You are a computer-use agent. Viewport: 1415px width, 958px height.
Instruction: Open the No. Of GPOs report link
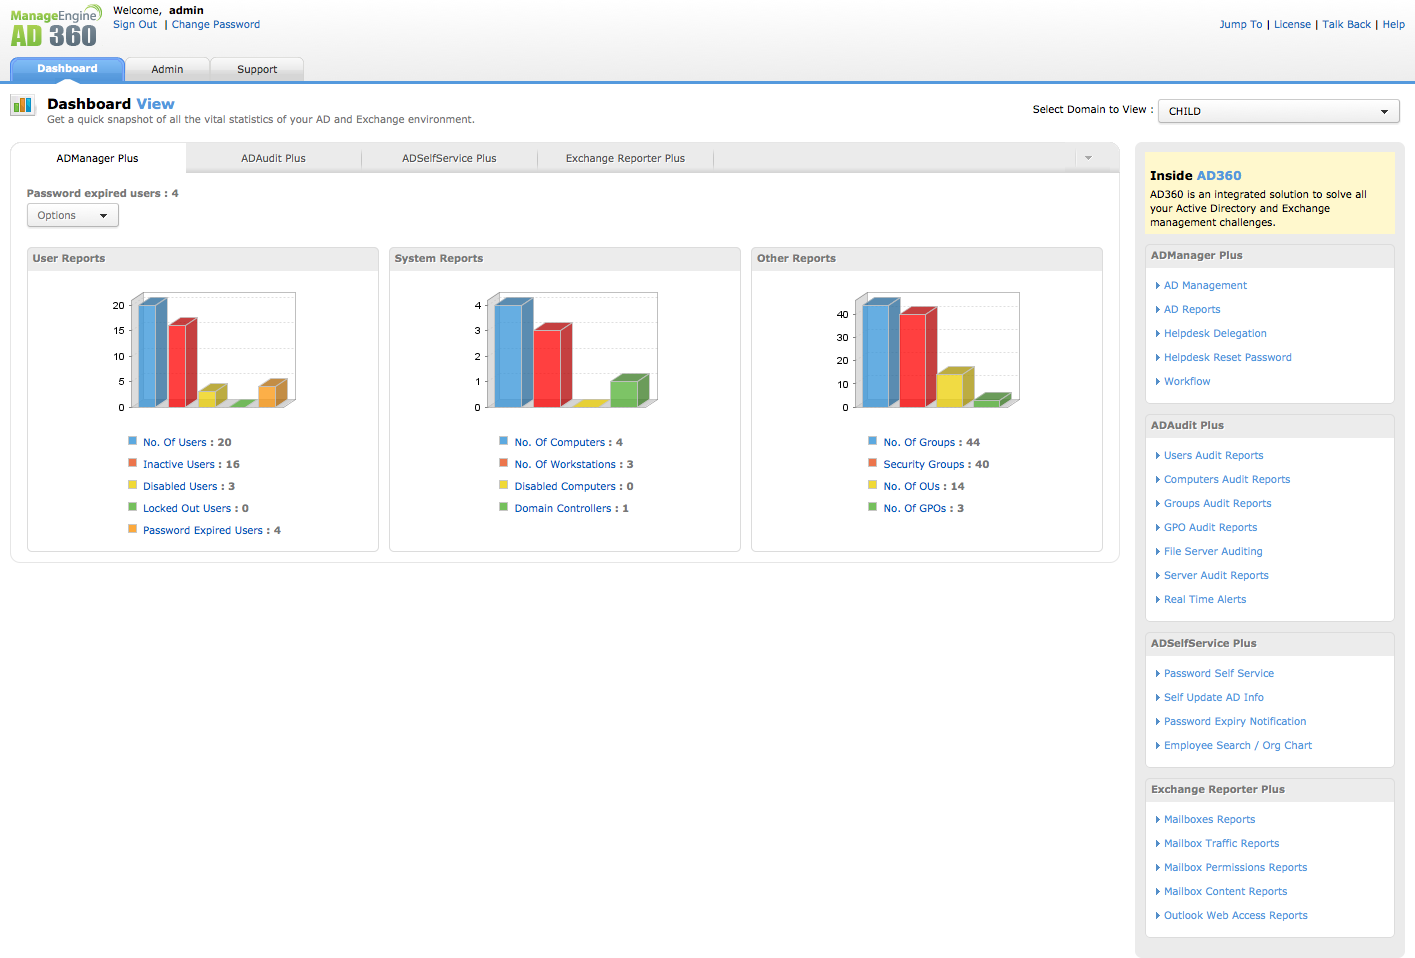coord(915,508)
